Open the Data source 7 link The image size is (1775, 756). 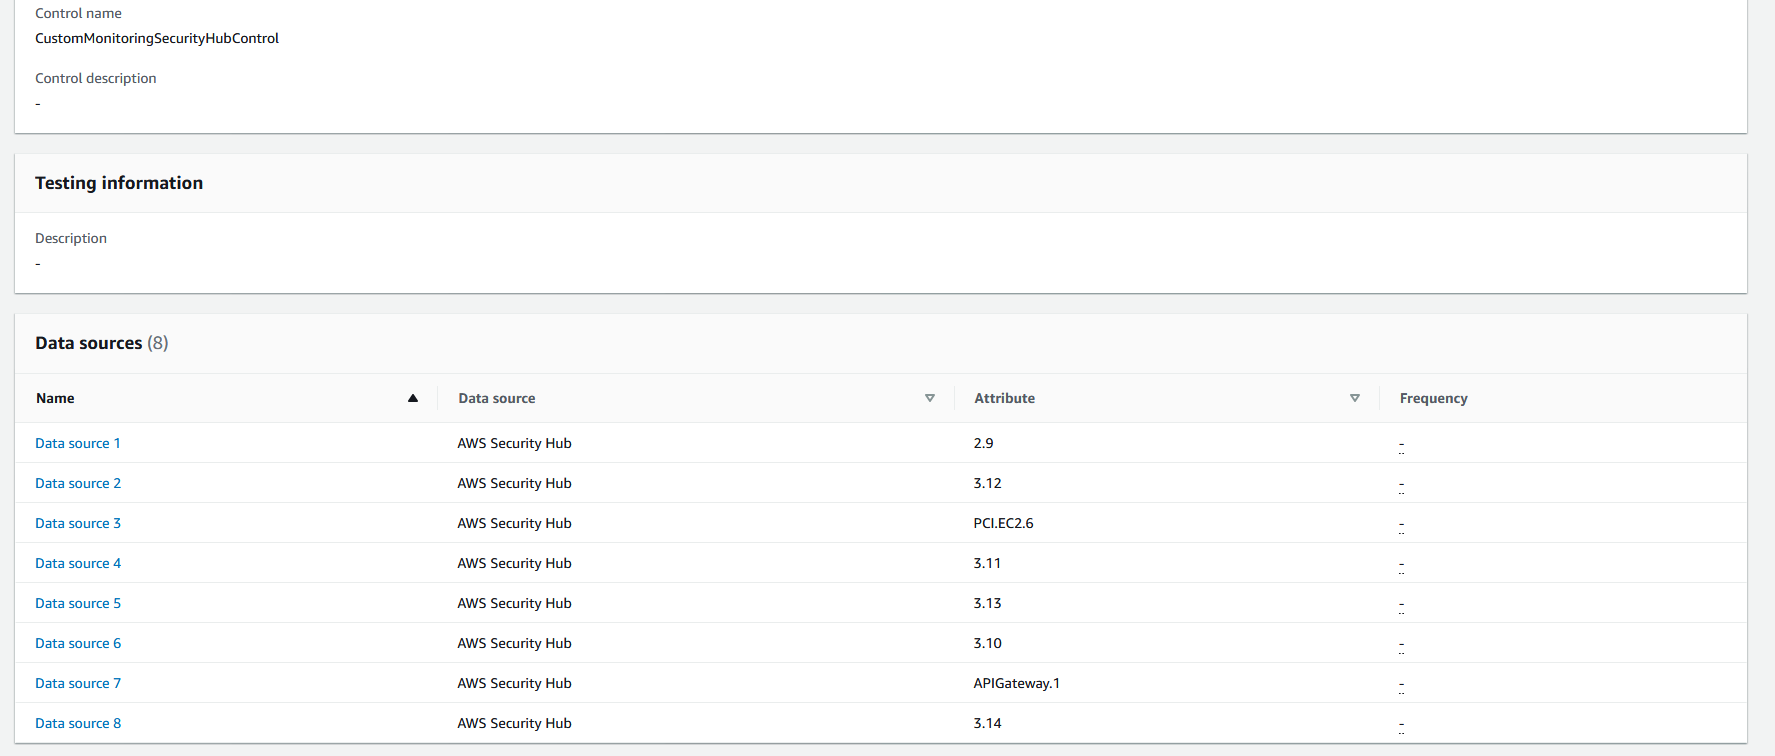(x=78, y=683)
